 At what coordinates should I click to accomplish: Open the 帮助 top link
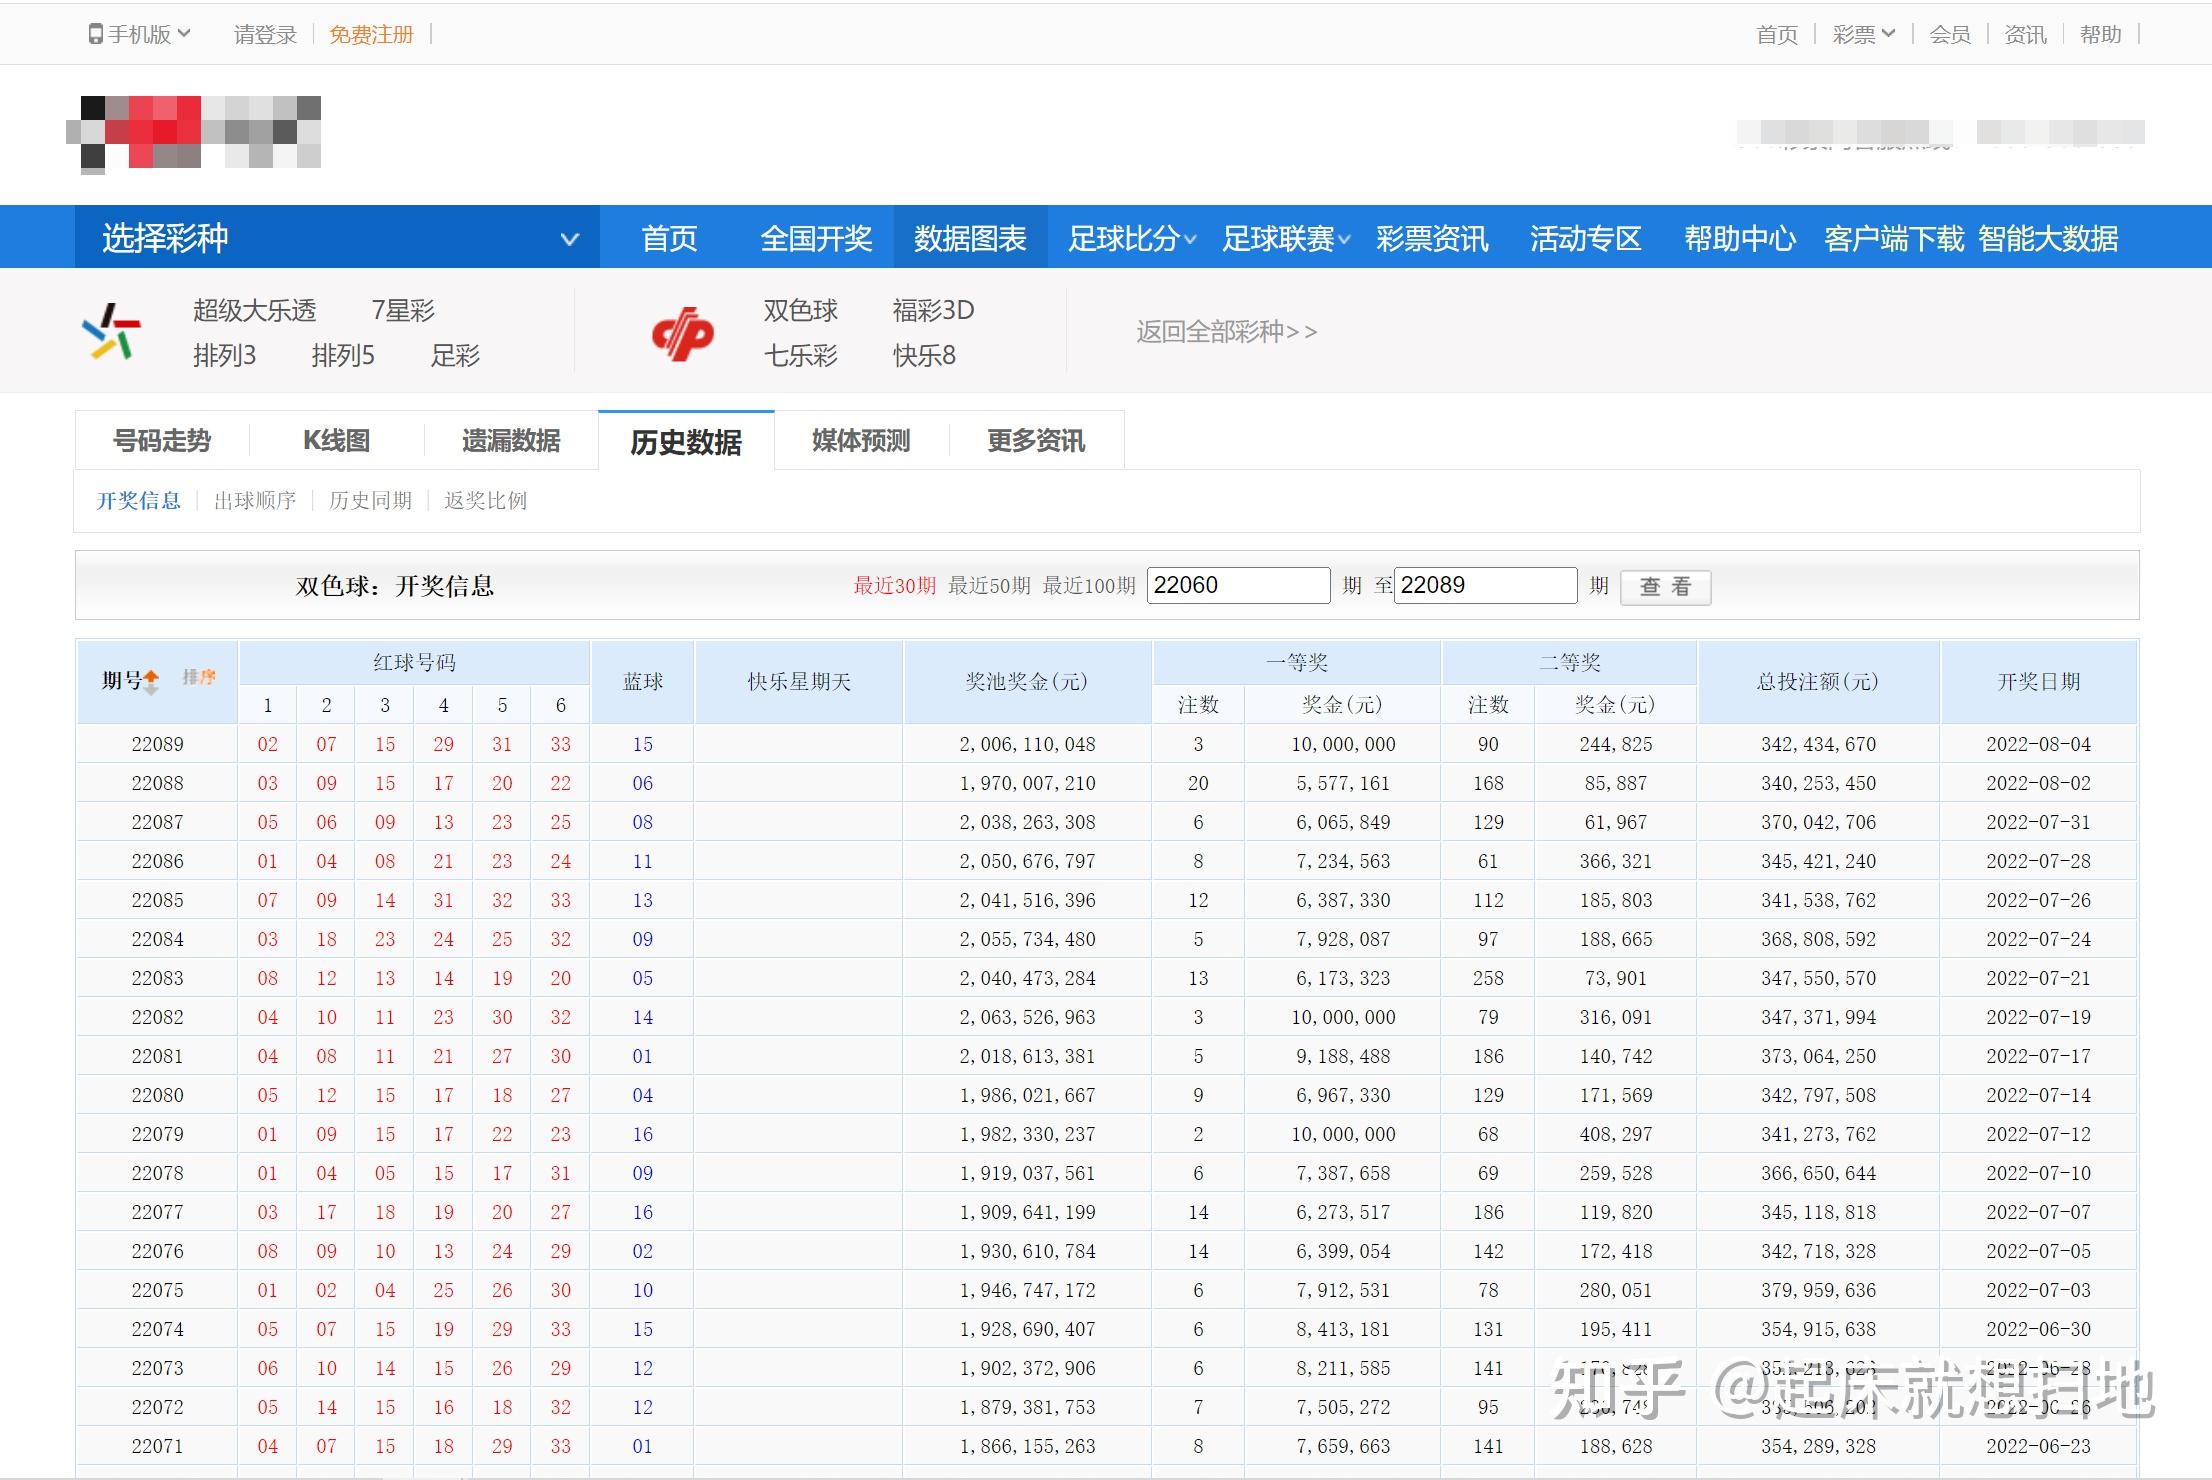pos(2100,34)
